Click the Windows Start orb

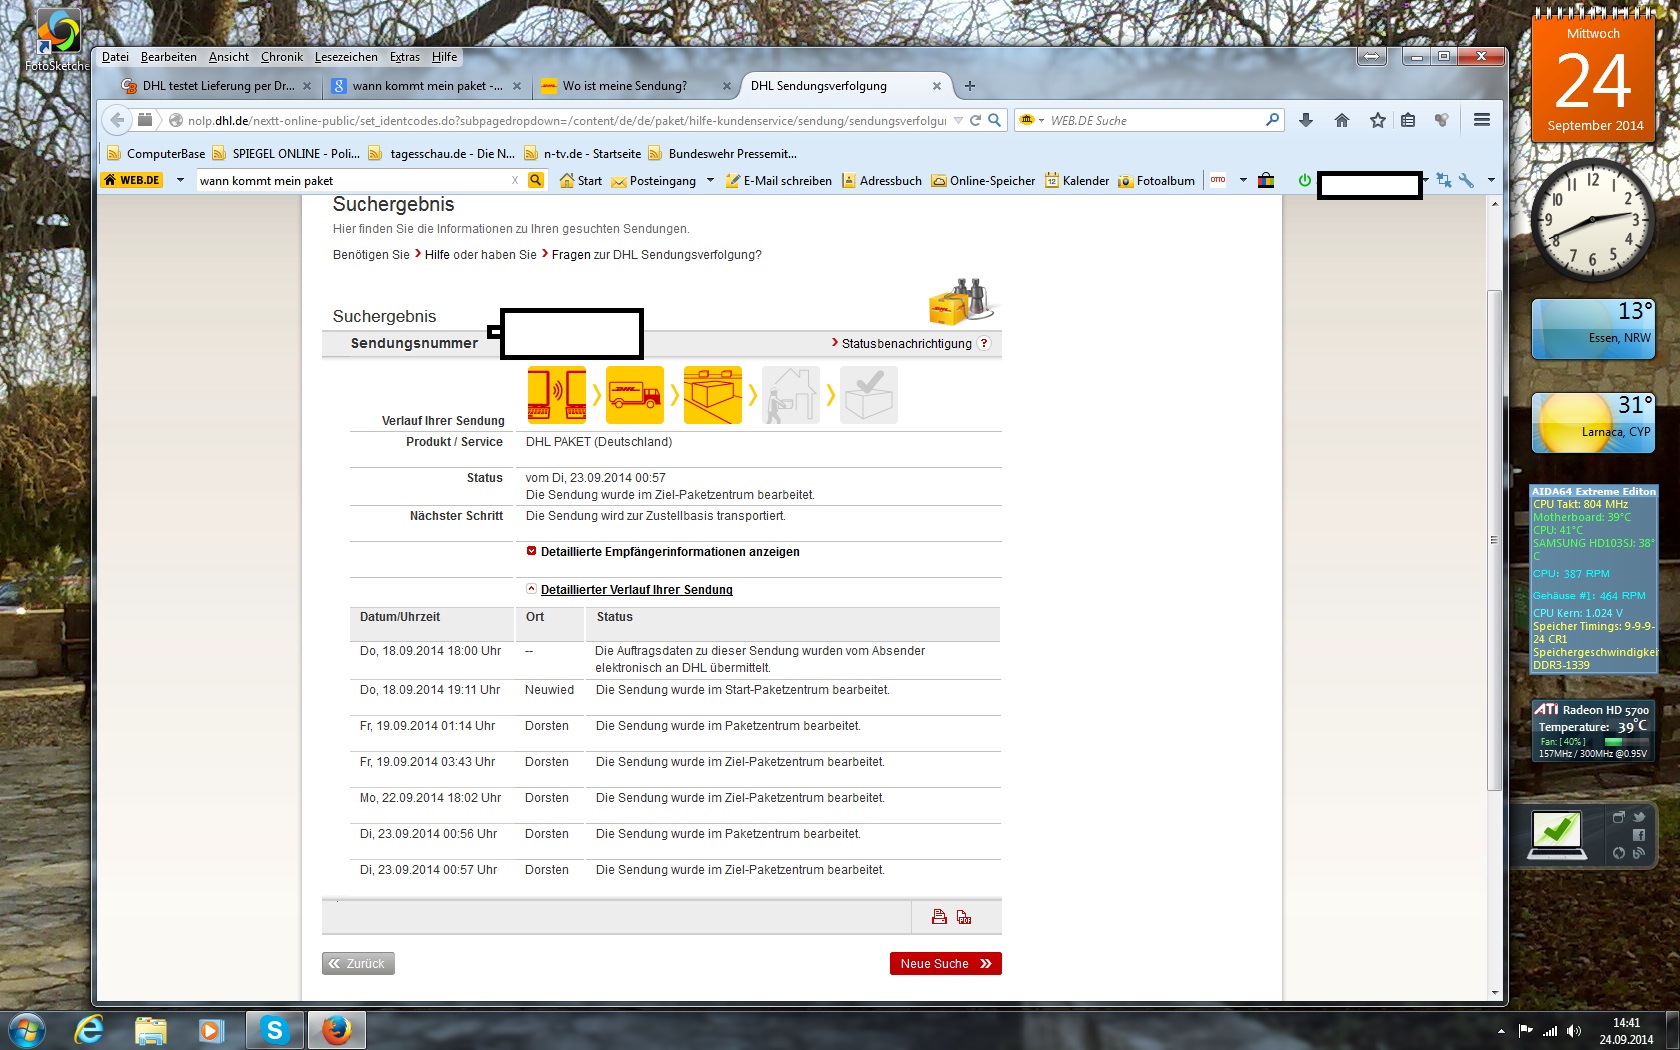point(26,1029)
